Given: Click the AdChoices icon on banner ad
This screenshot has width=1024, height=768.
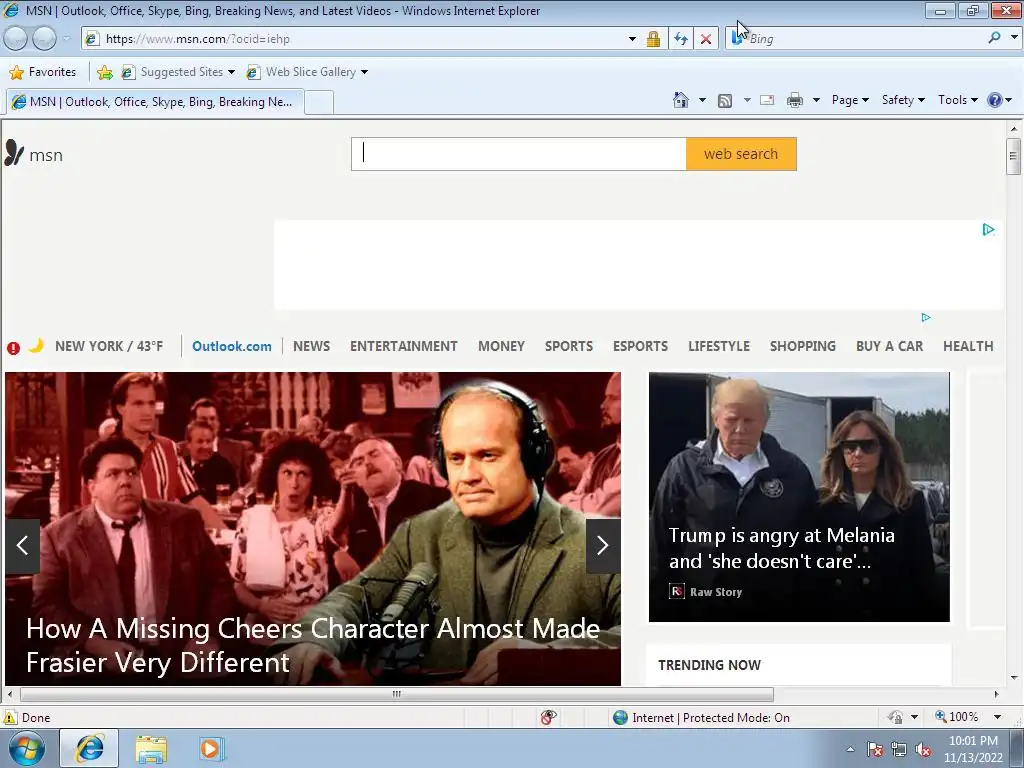Looking at the screenshot, I should click(988, 229).
